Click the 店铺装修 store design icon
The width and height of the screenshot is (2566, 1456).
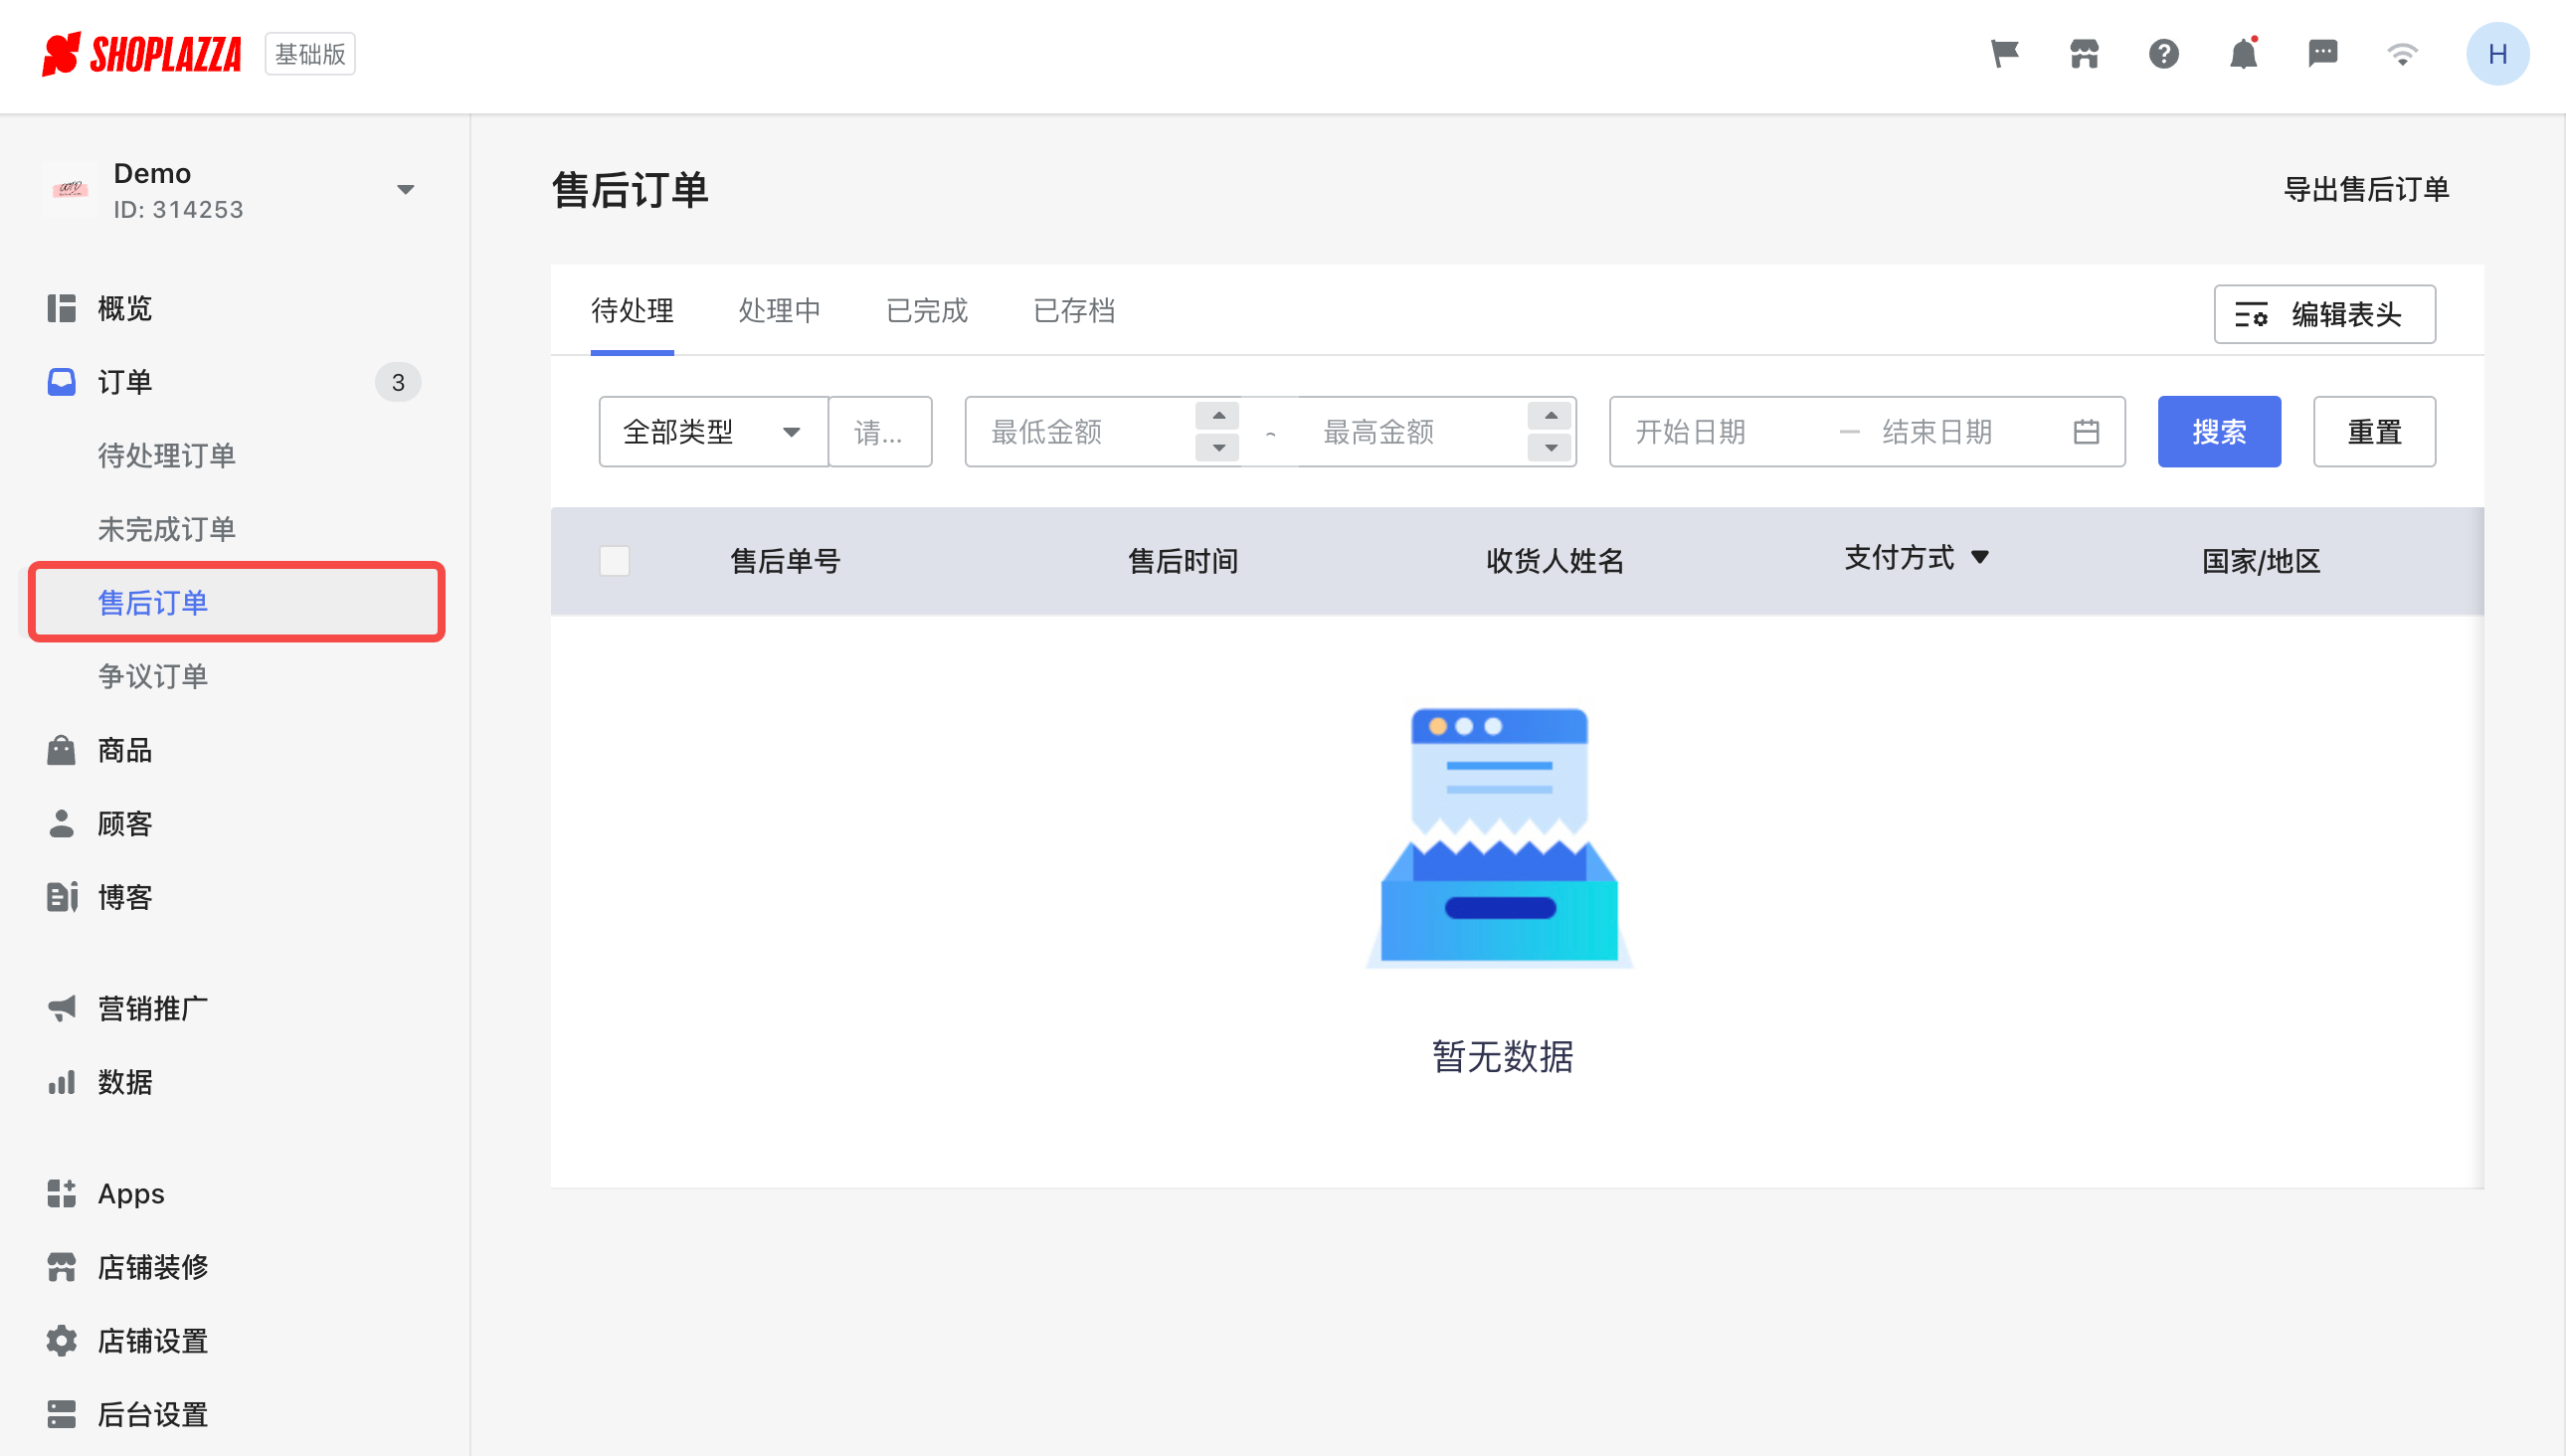61,1266
